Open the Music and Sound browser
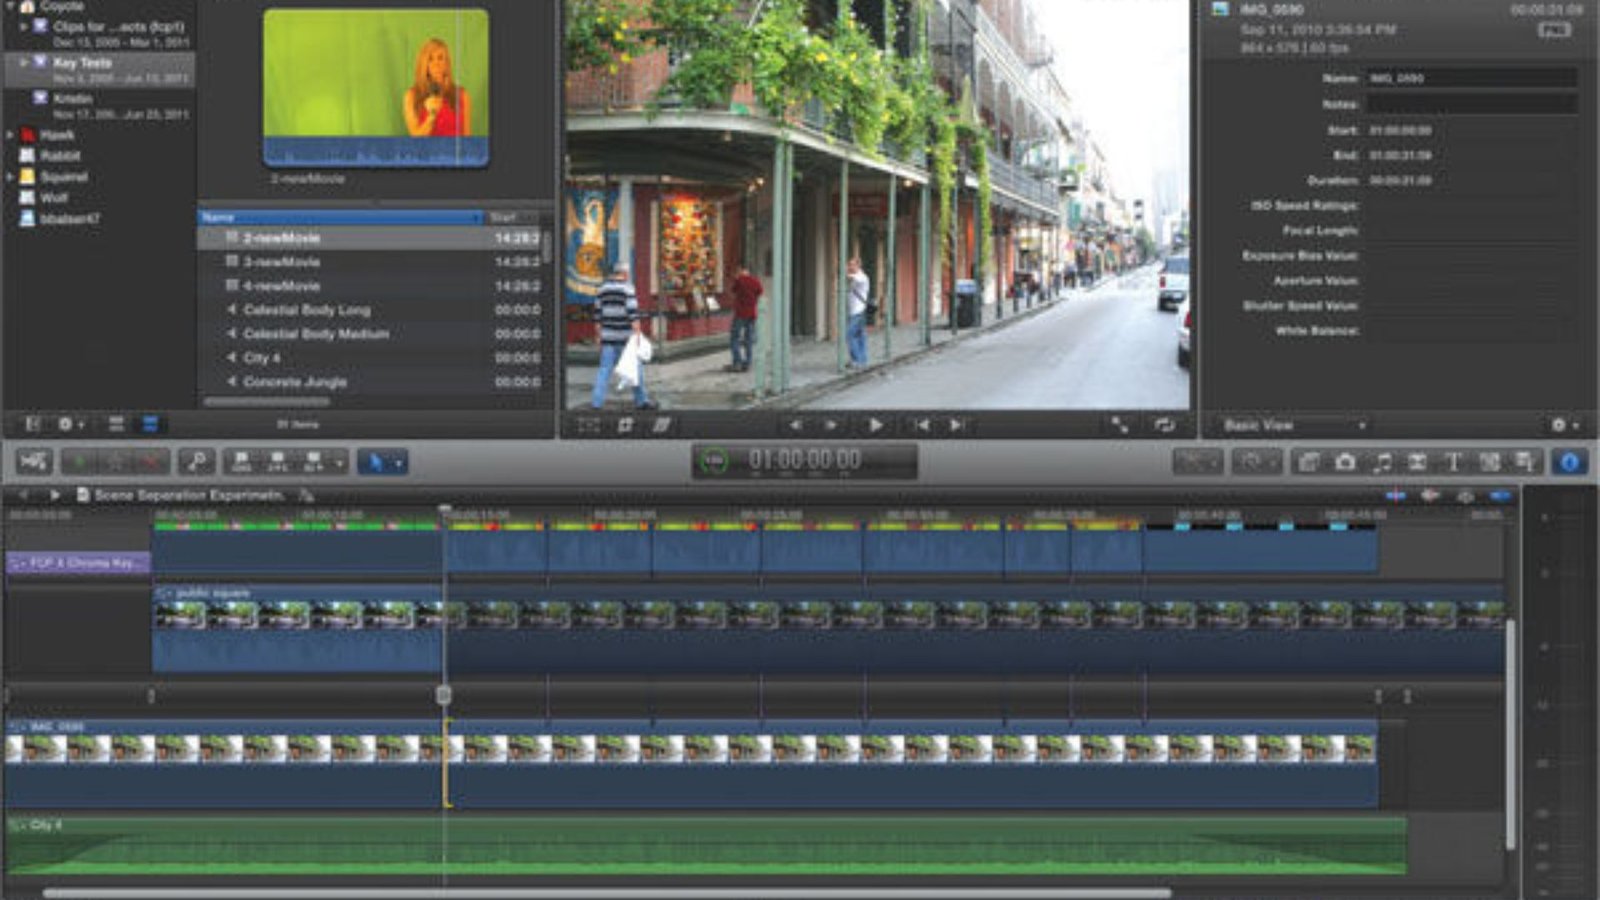 point(1382,462)
